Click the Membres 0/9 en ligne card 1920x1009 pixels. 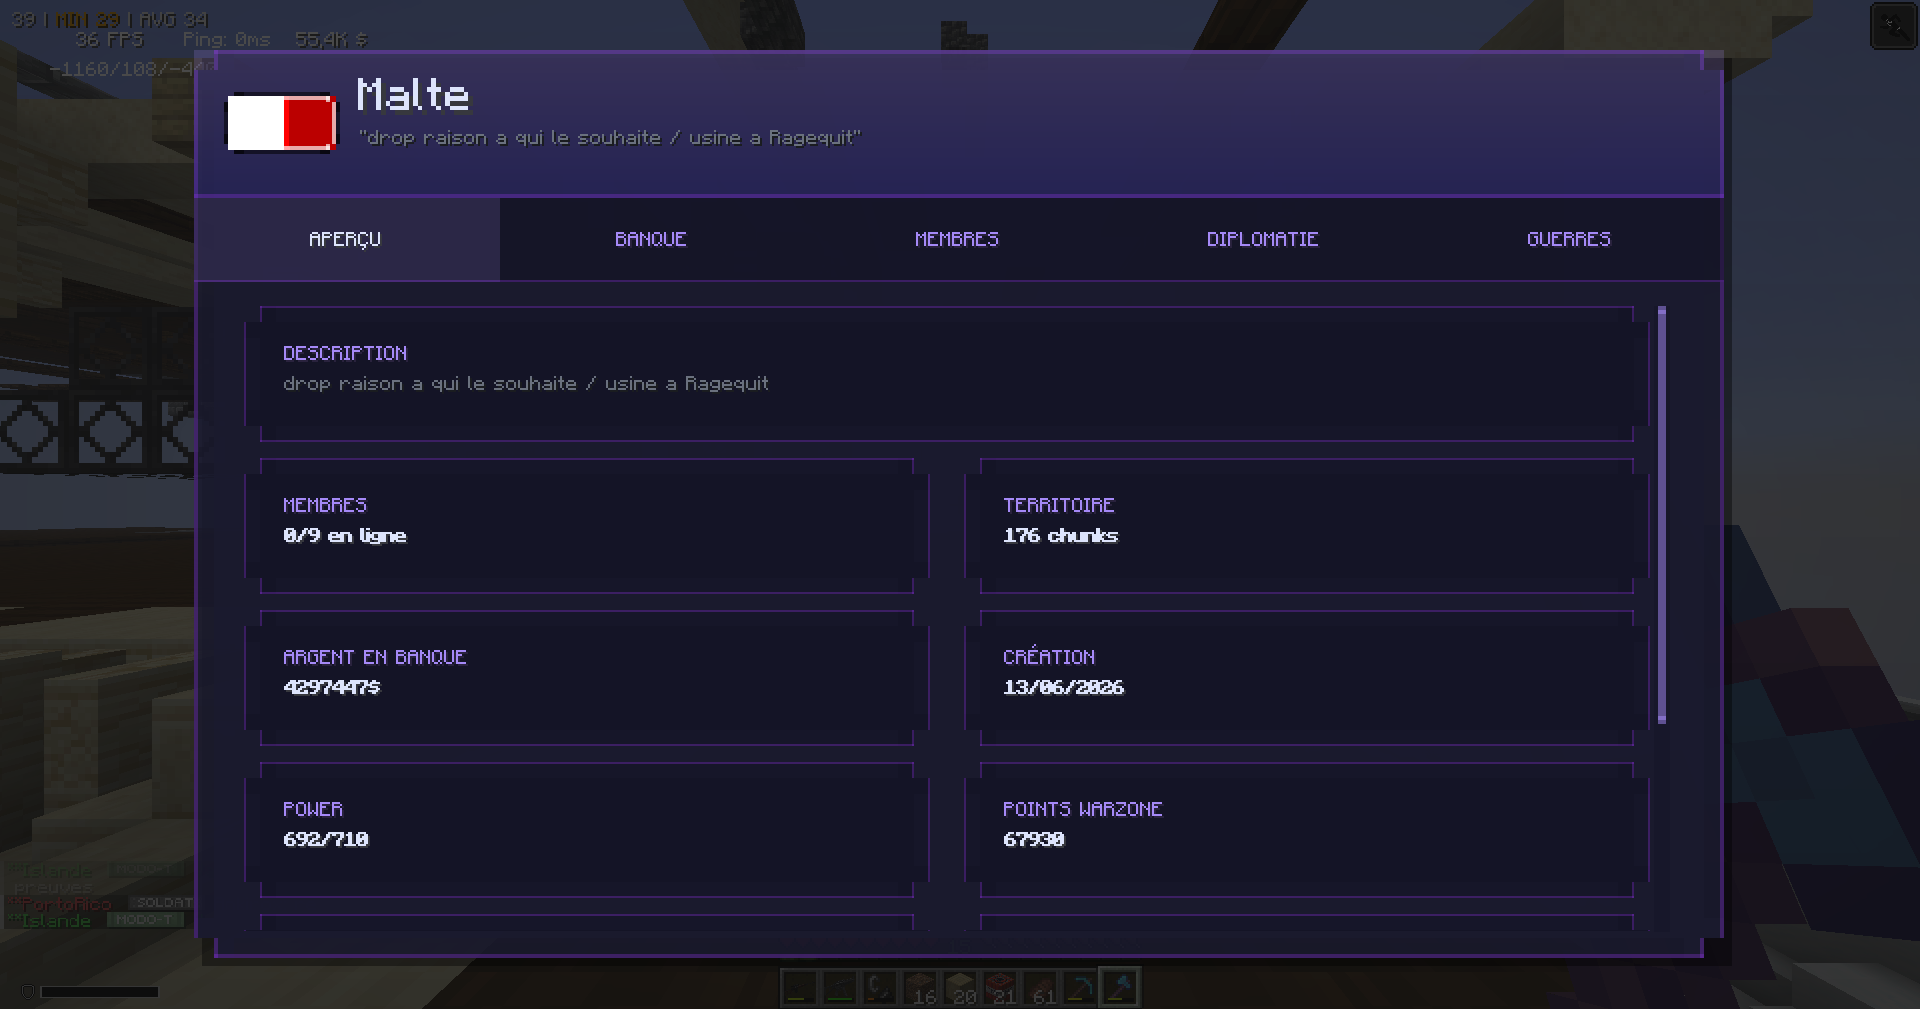pos(587,526)
